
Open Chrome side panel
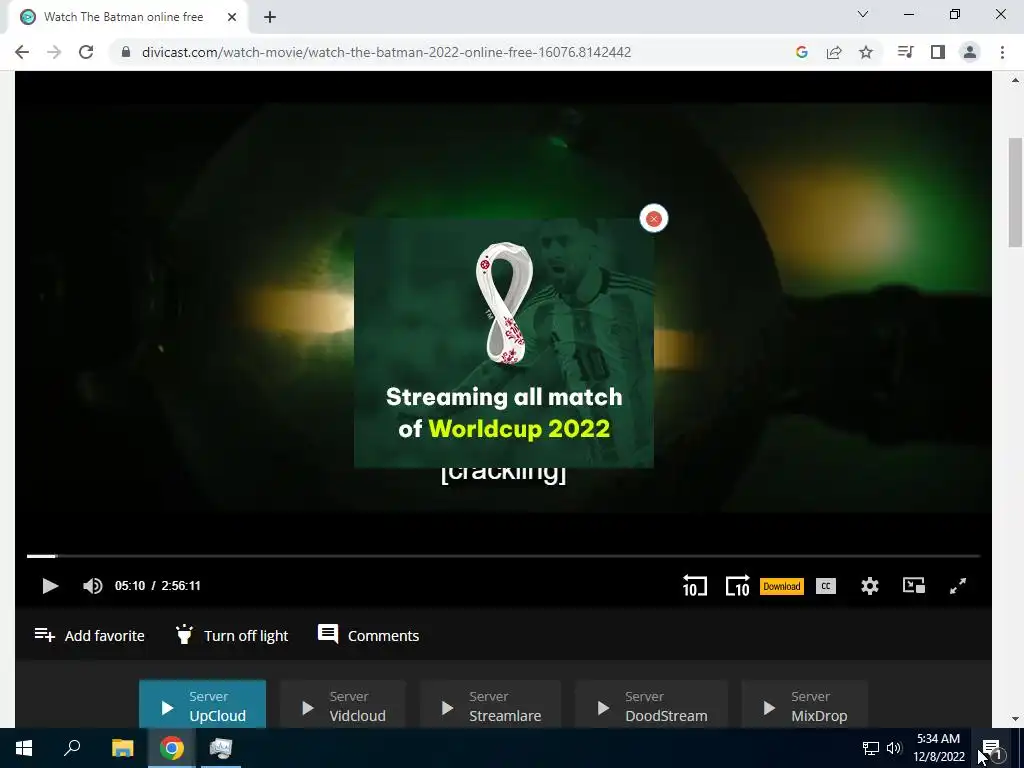coord(938,52)
